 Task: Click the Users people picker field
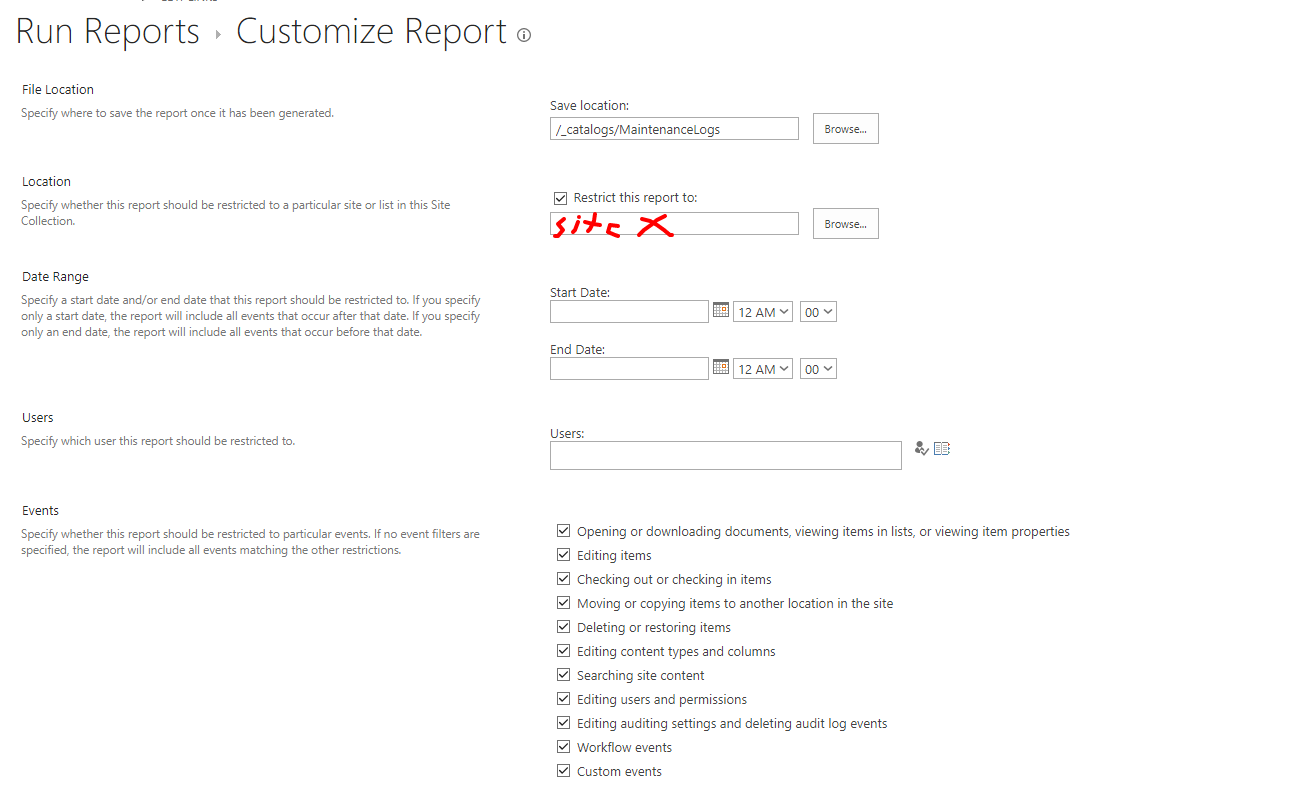pyautogui.click(x=726, y=455)
